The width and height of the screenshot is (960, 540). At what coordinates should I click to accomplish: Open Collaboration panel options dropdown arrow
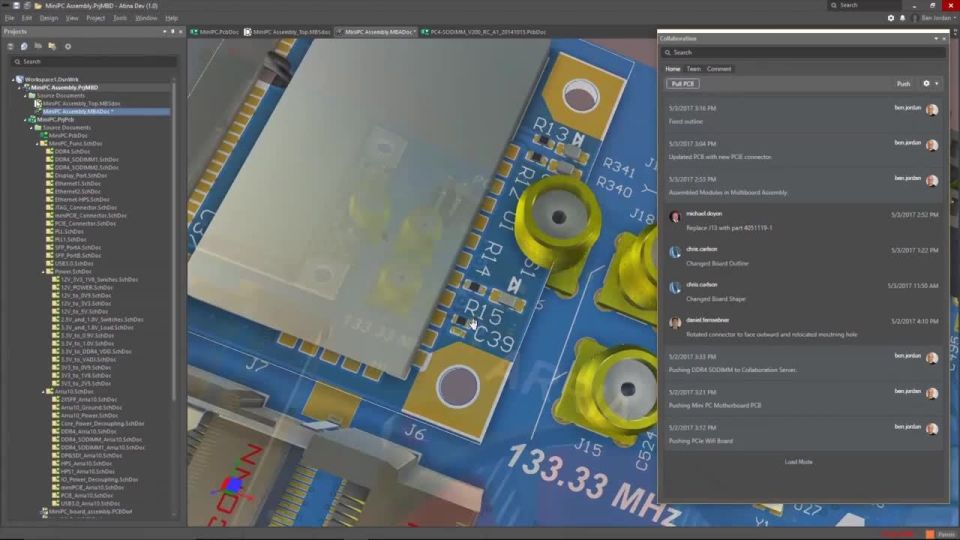coord(936,39)
